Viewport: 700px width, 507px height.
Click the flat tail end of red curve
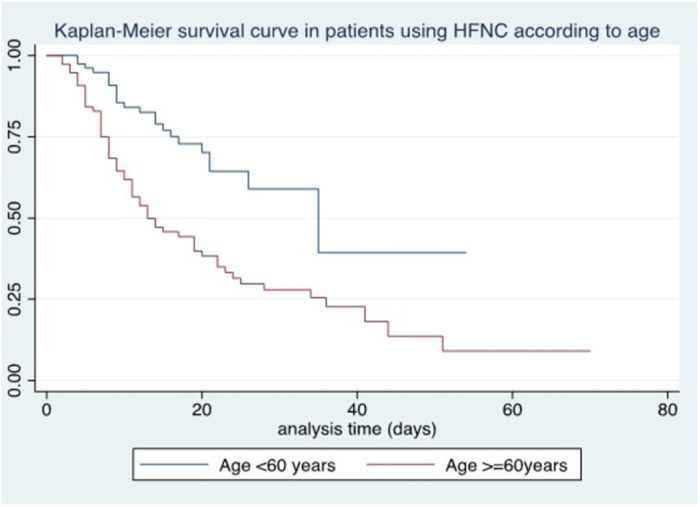click(x=517, y=351)
